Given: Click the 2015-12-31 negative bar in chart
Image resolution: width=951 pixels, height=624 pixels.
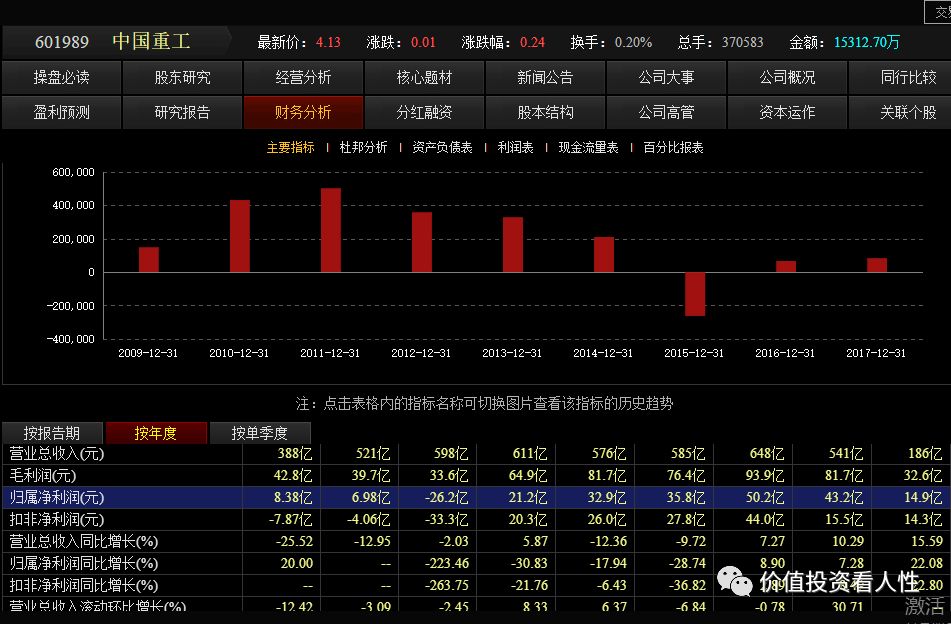Looking at the screenshot, I should coord(694,295).
